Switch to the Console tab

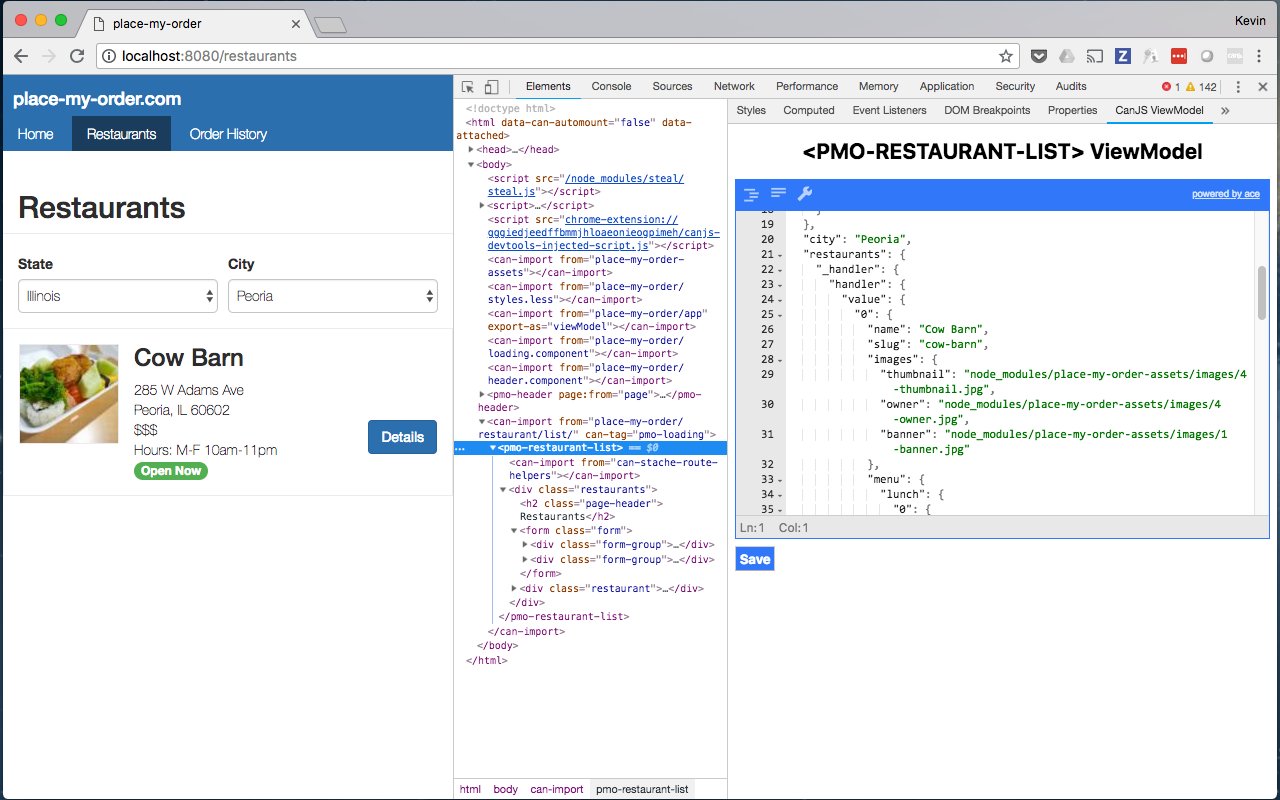click(611, 87)
